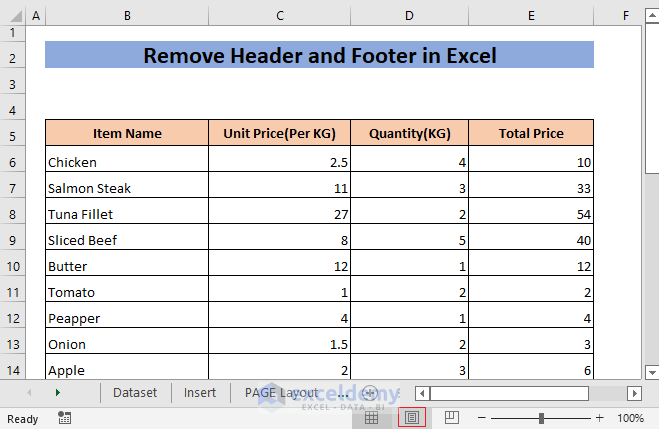Screen dimensions: 659x429
Task: Select Salmon Steak total price 33 cell
Action: 531,185
